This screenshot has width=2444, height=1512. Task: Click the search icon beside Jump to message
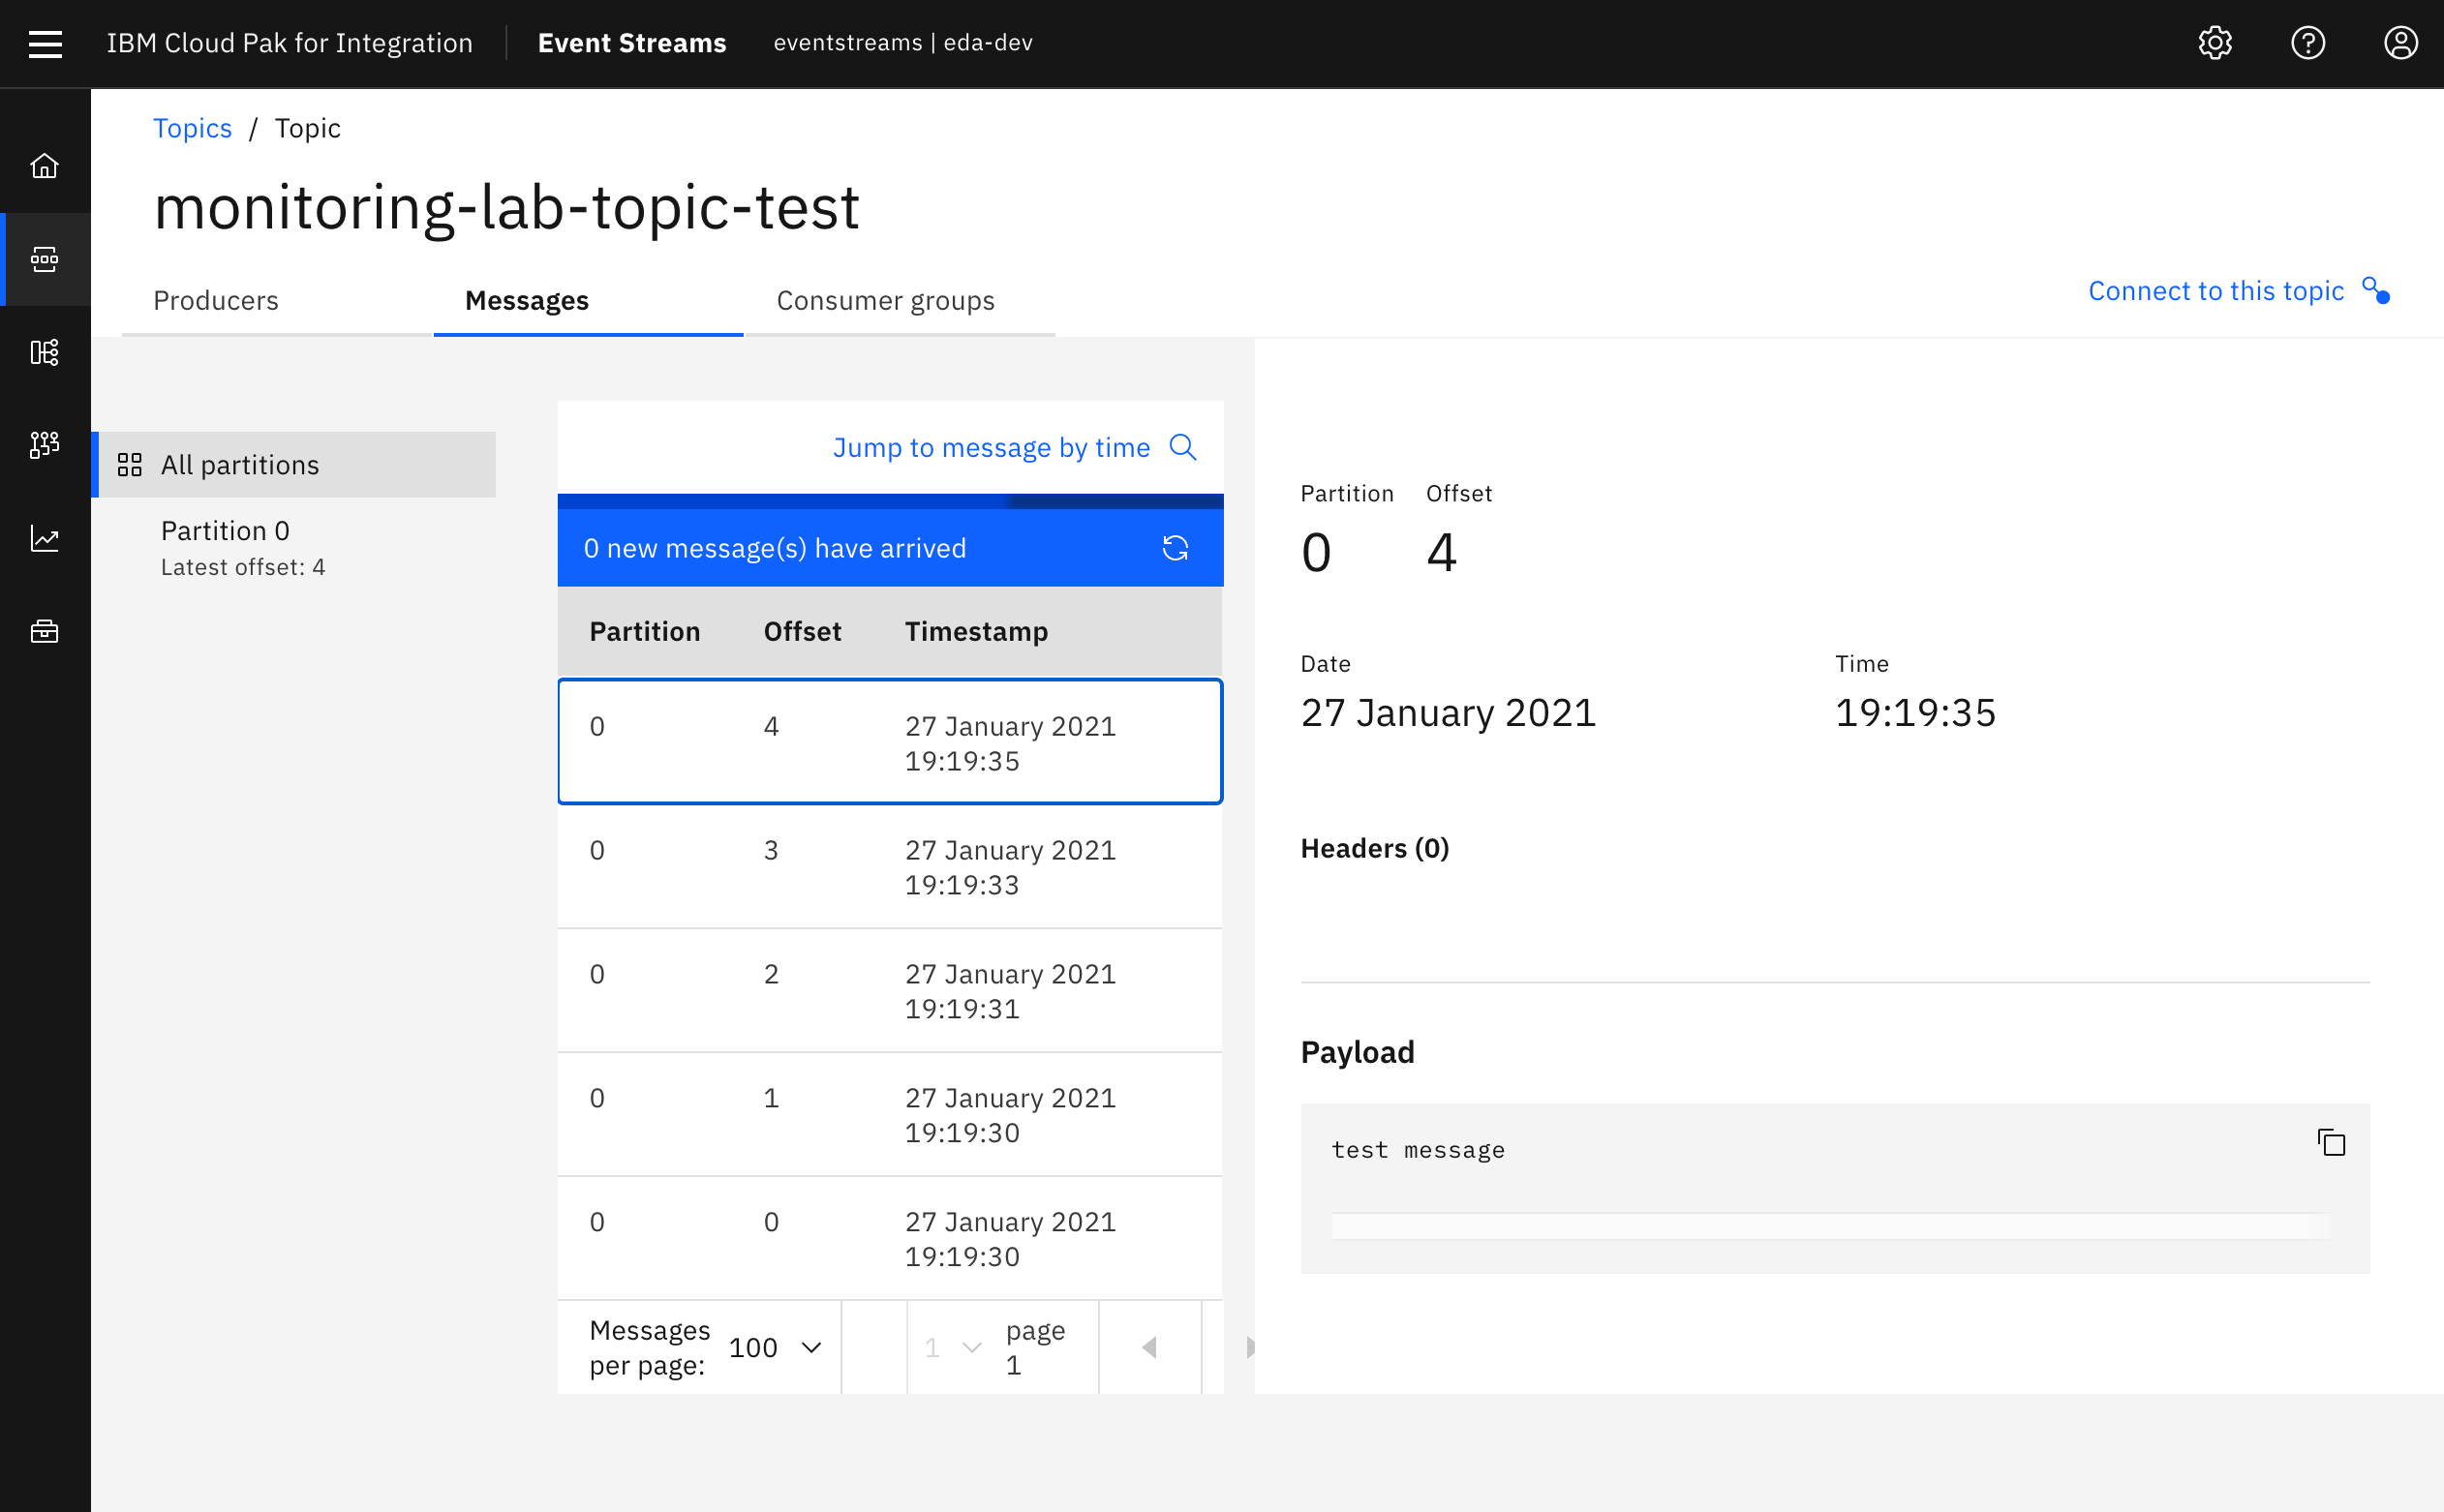tap(1183, 447)
